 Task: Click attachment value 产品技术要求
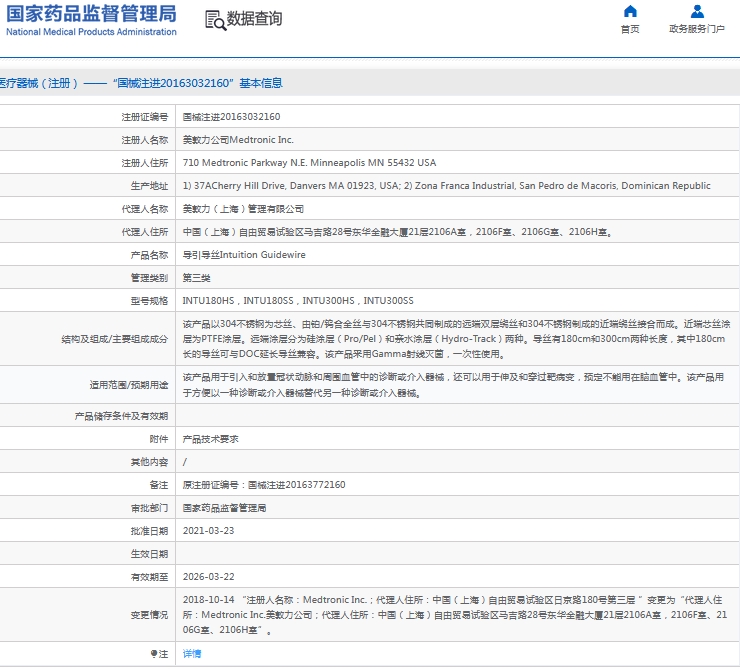click(x=210, y=439)
